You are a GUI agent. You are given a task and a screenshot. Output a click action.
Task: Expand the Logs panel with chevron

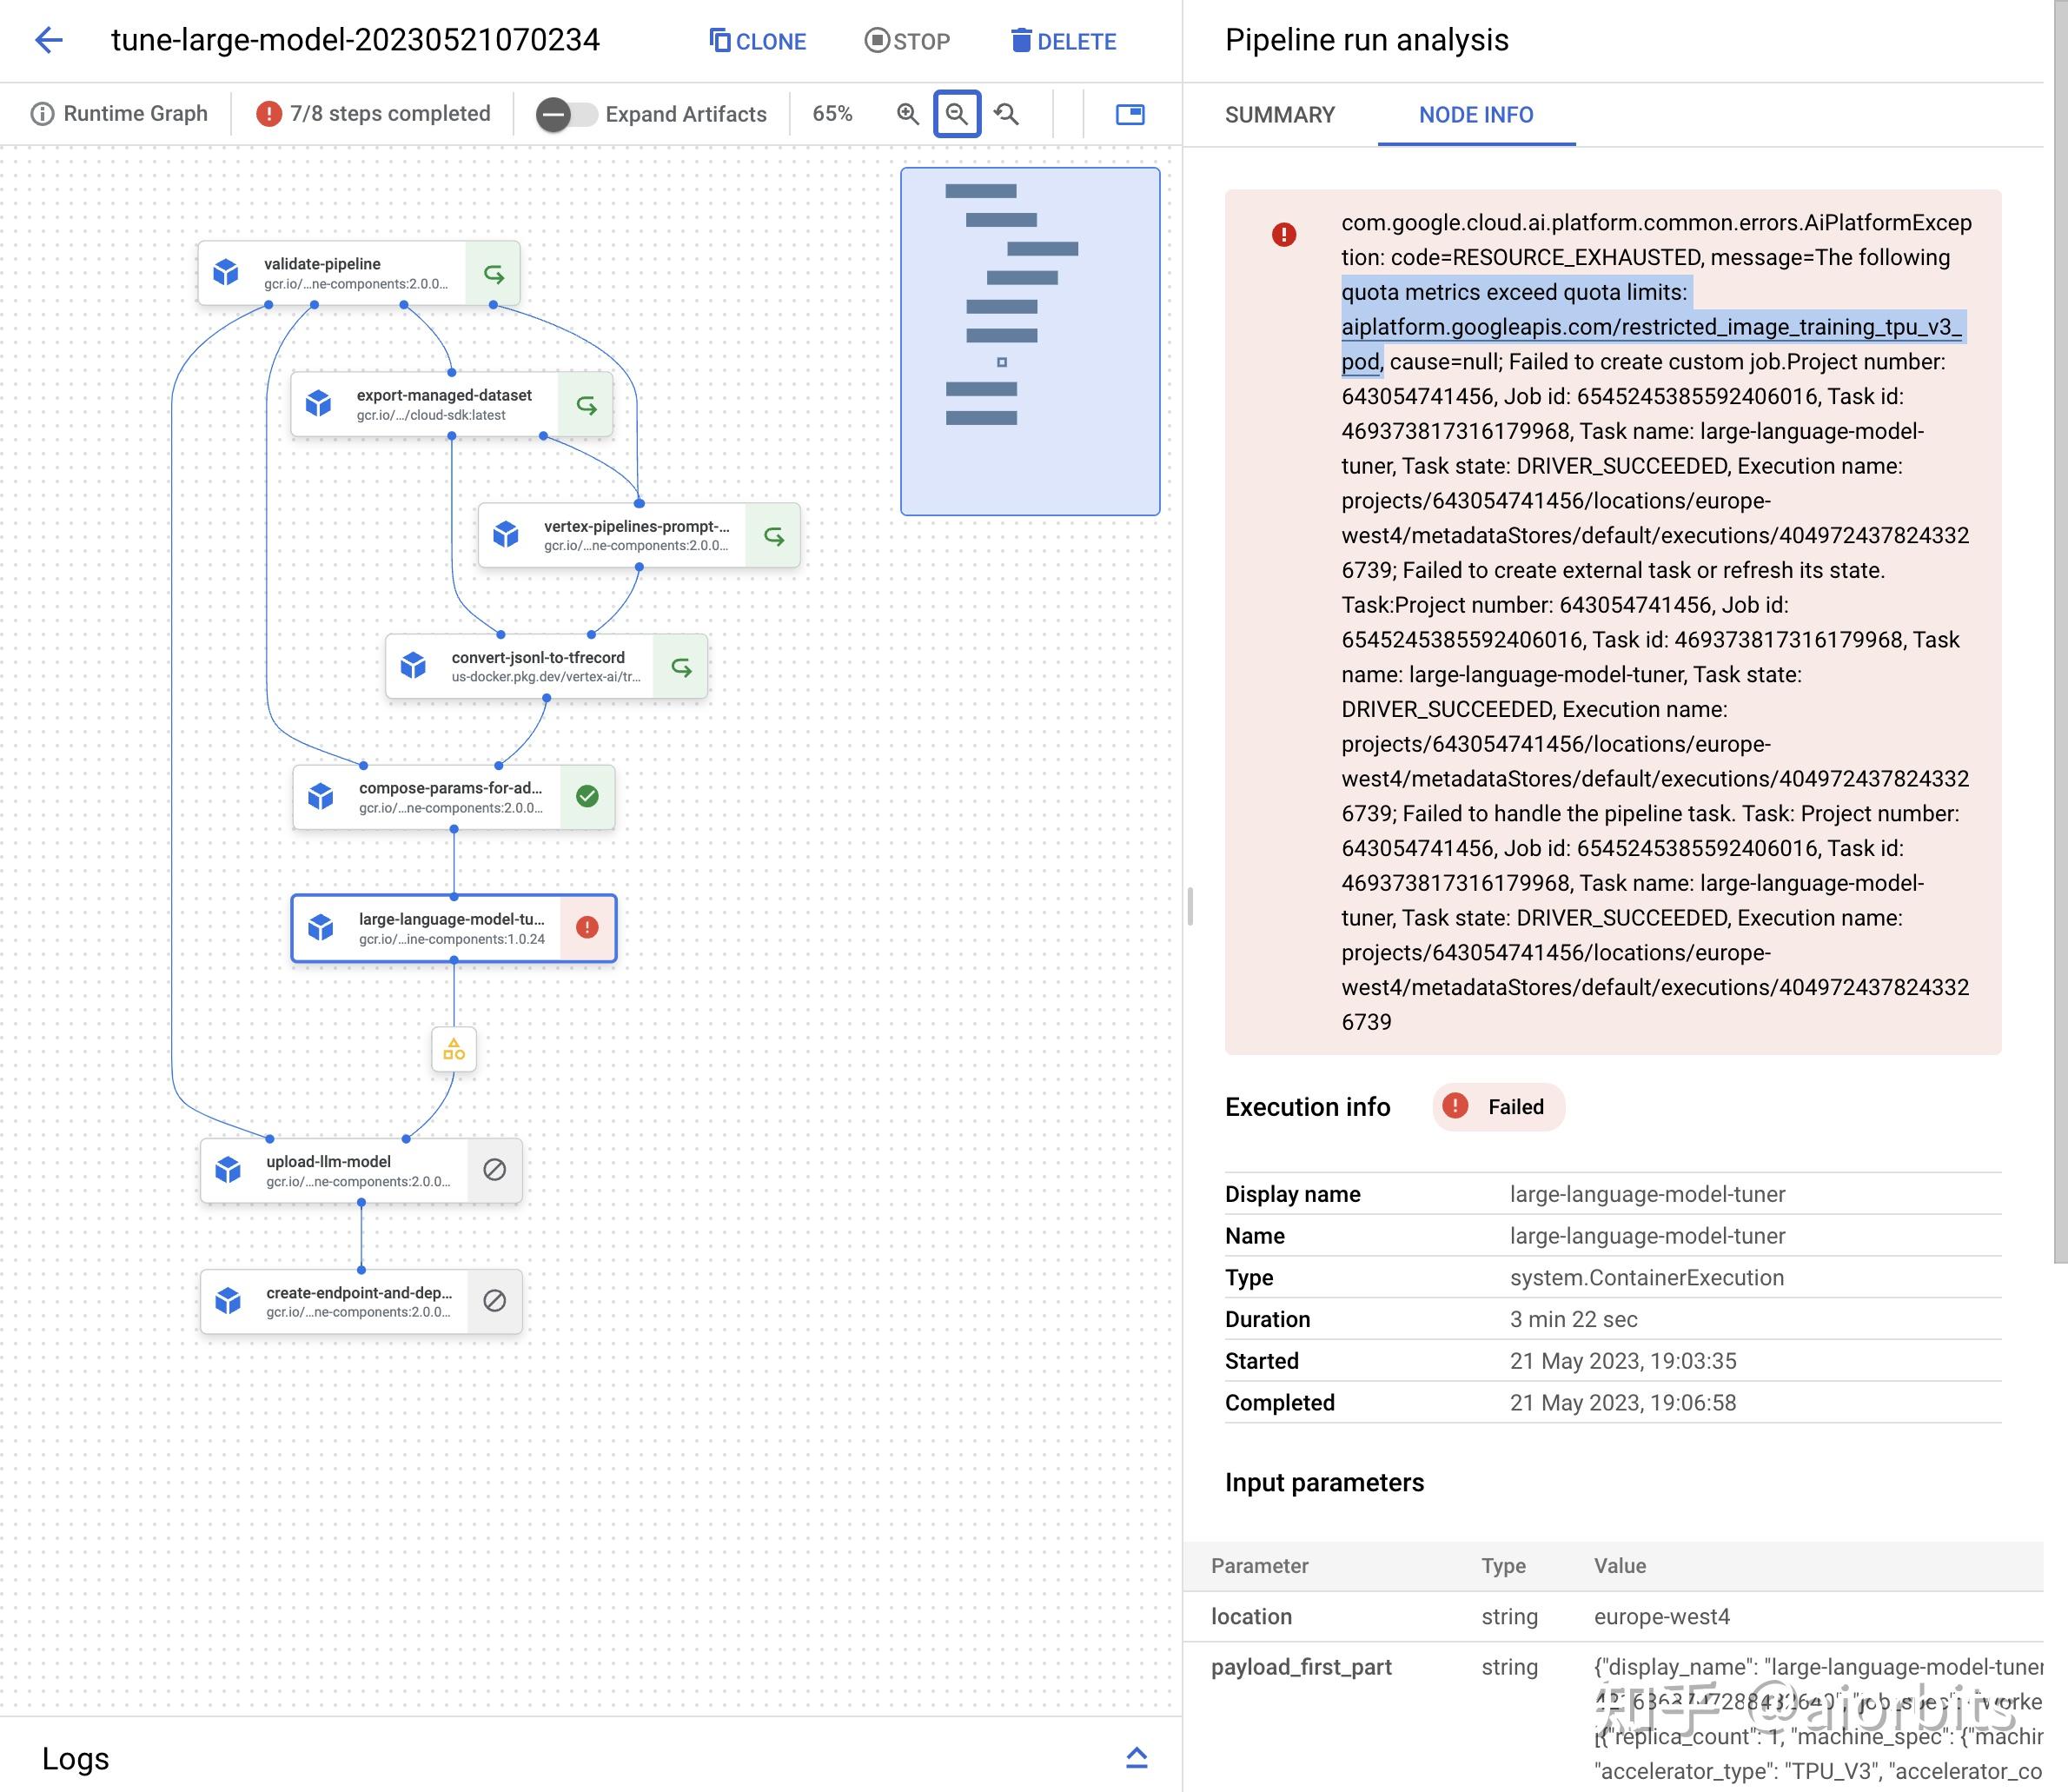(1136, 1757)
